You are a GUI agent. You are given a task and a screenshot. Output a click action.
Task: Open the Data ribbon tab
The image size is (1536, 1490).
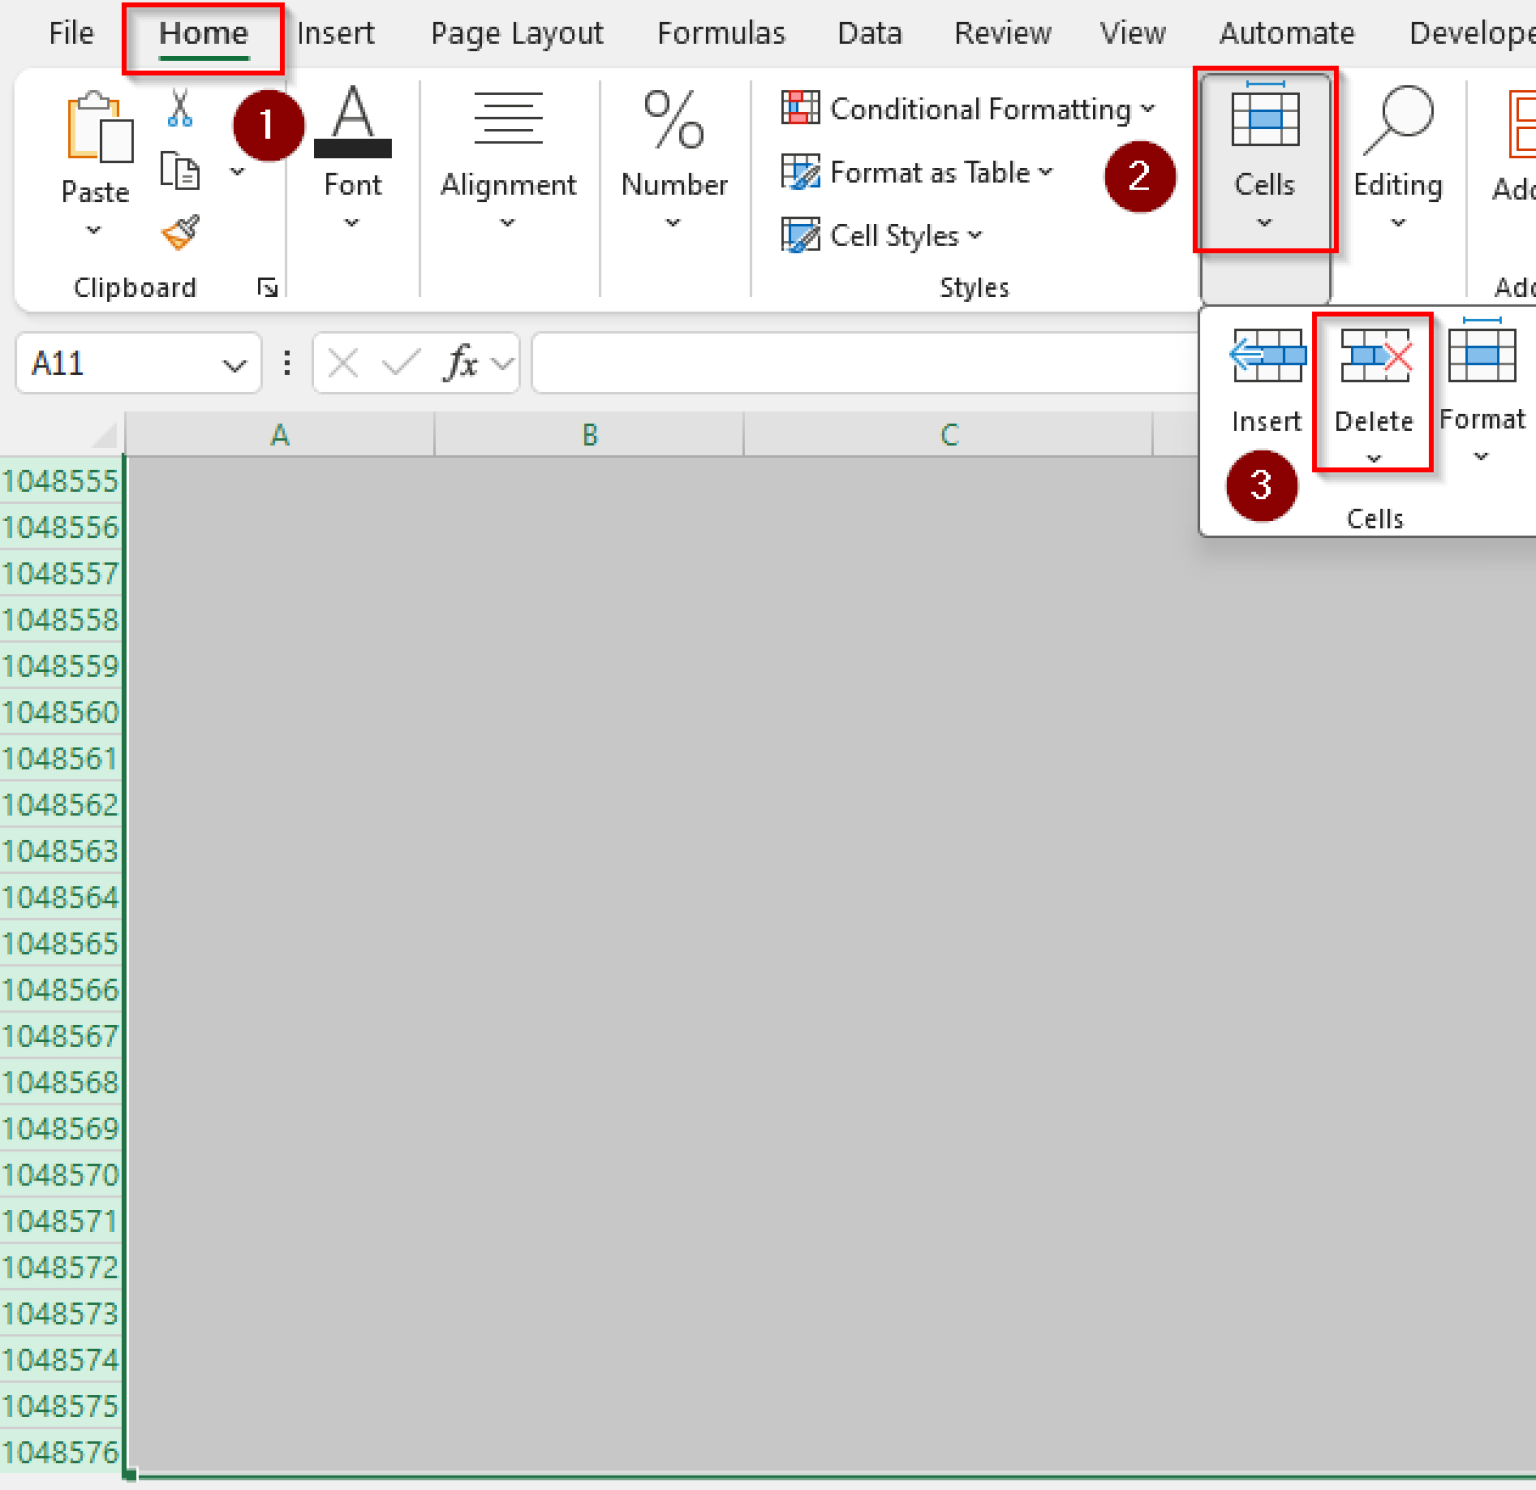[x=868, y=33]
